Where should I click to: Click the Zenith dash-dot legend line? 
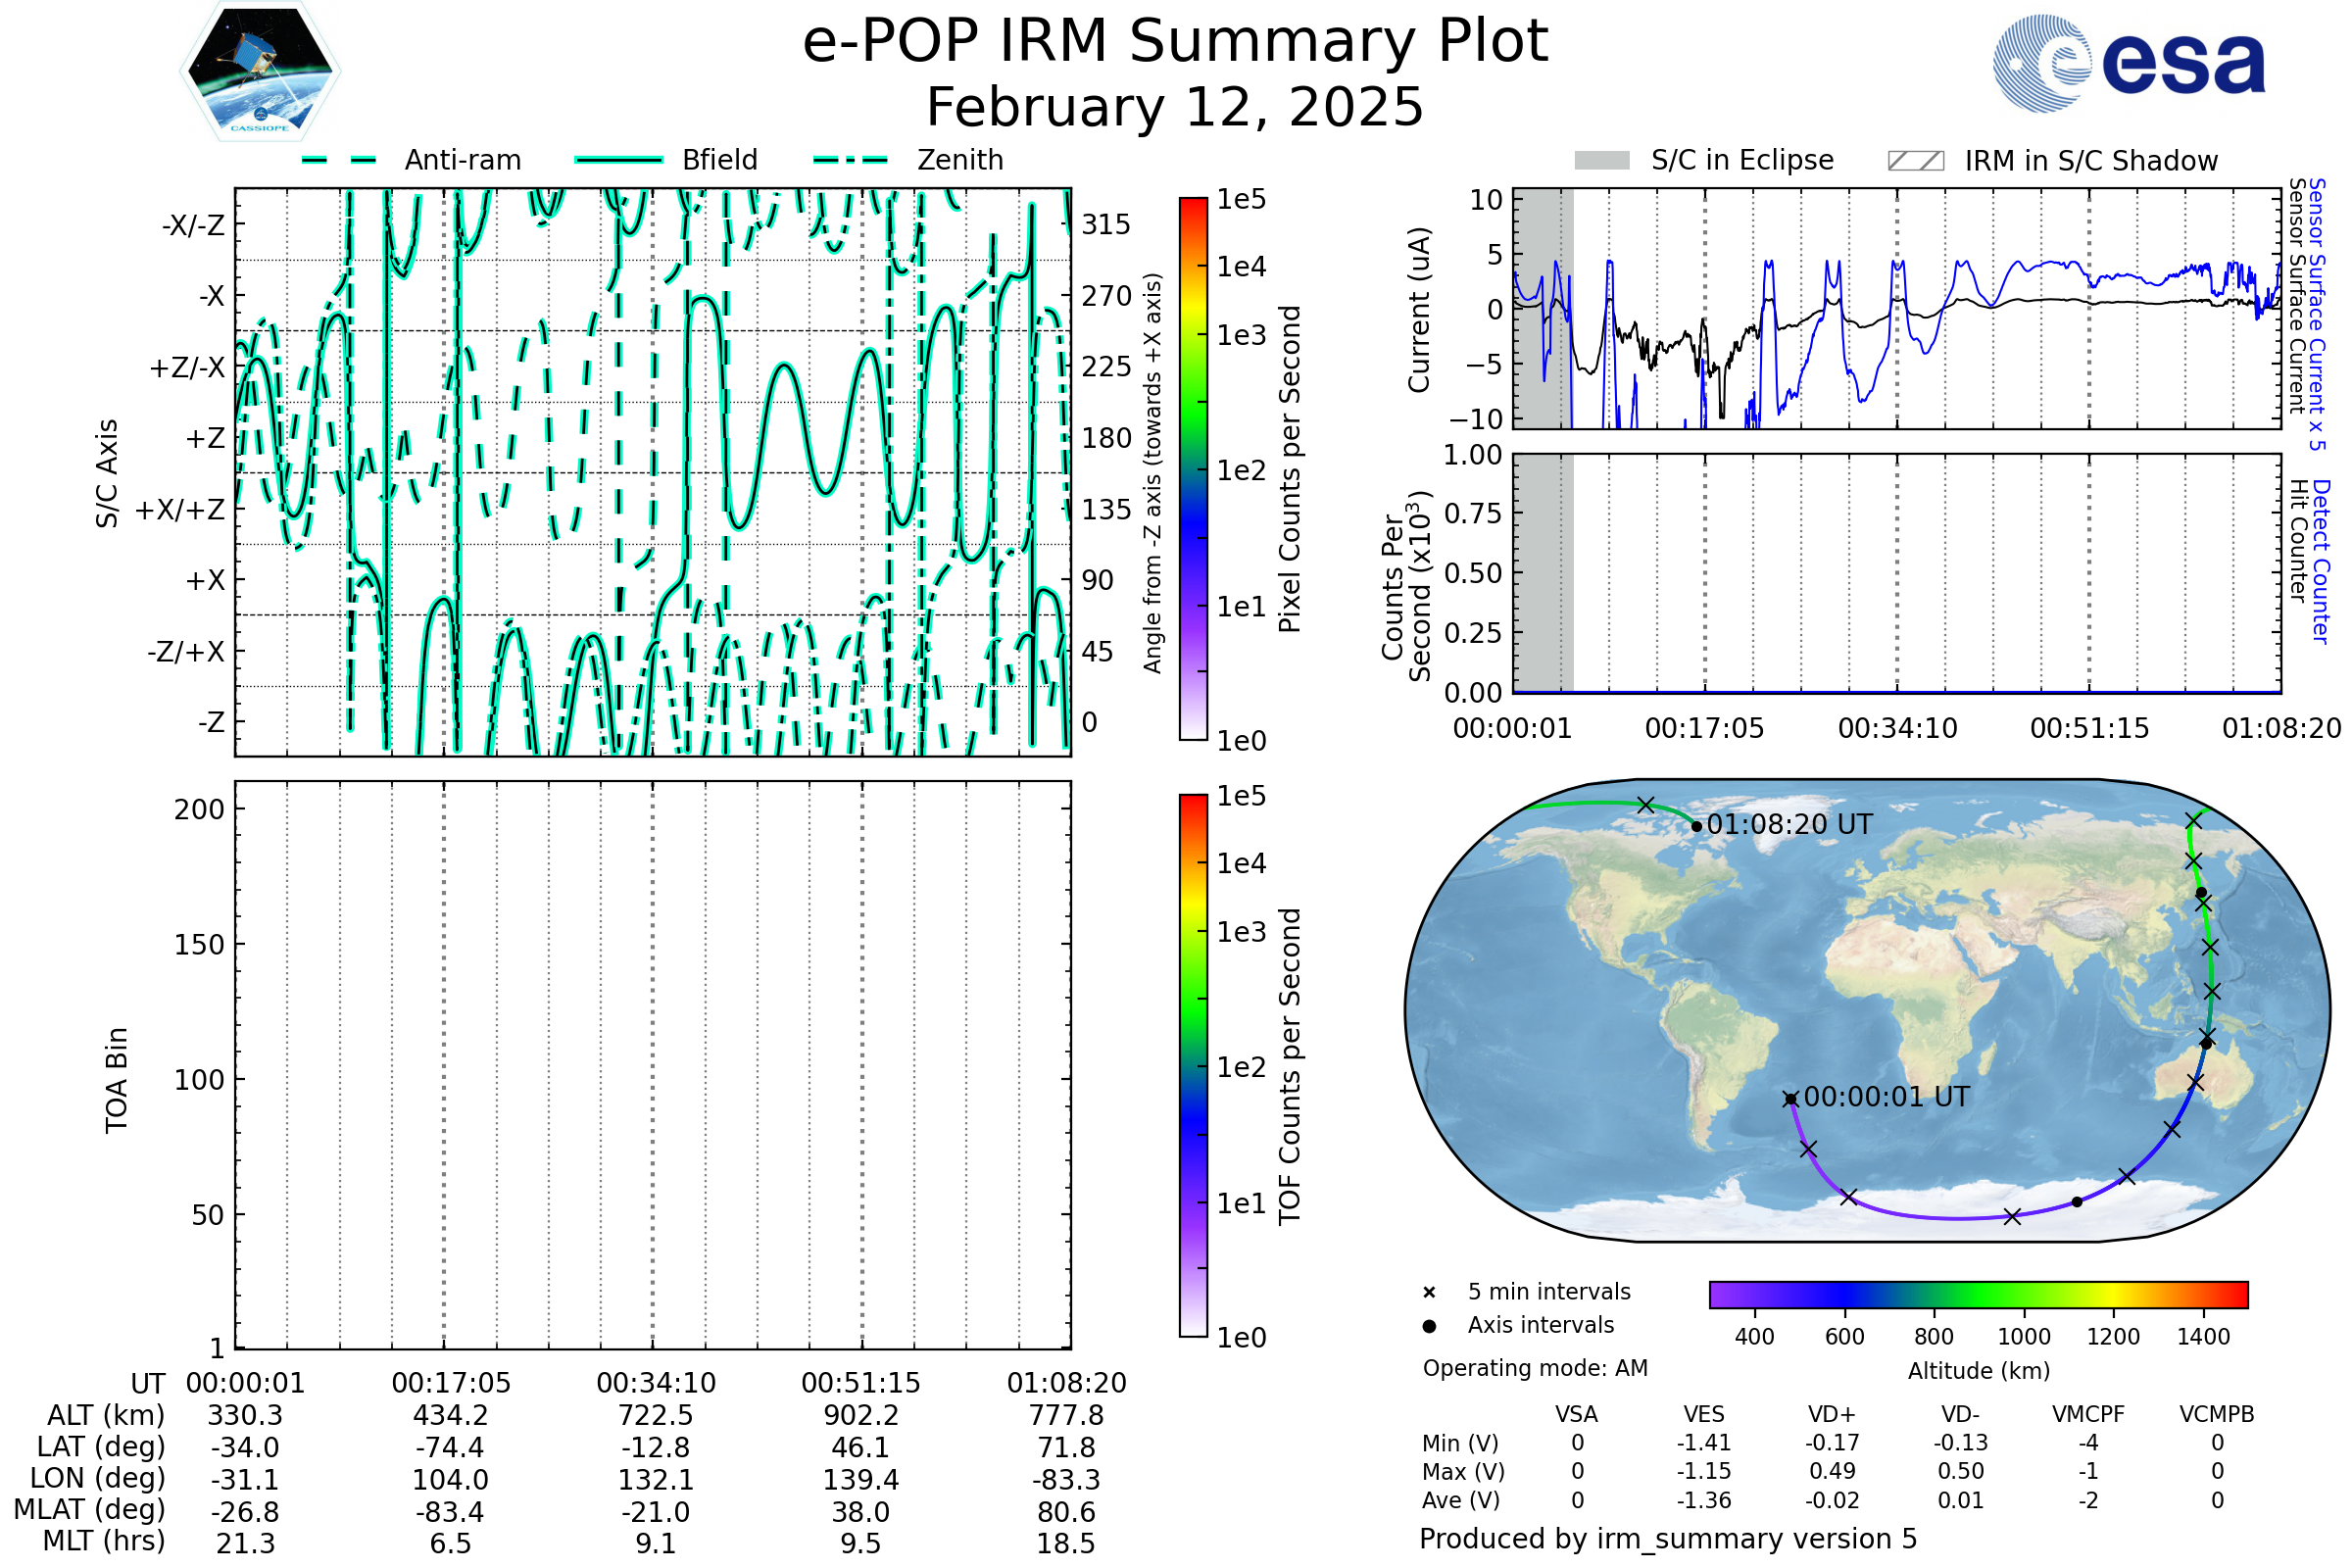click(x=851, y=160)
